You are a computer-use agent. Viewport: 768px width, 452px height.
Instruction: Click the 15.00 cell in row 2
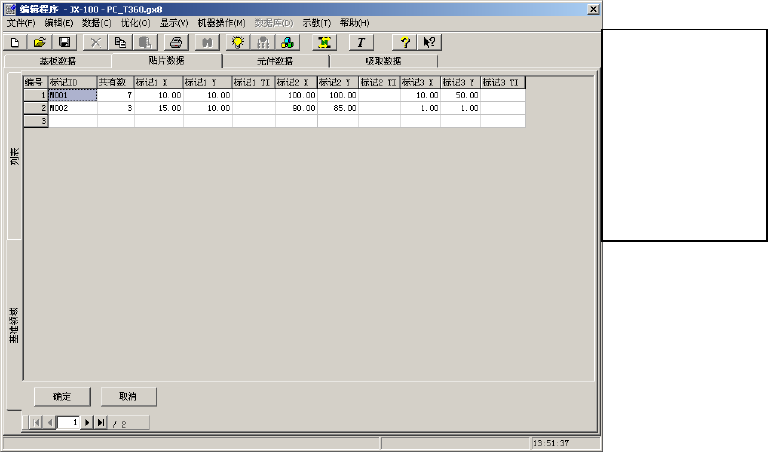pyautogui.click(x=159, y=108)
